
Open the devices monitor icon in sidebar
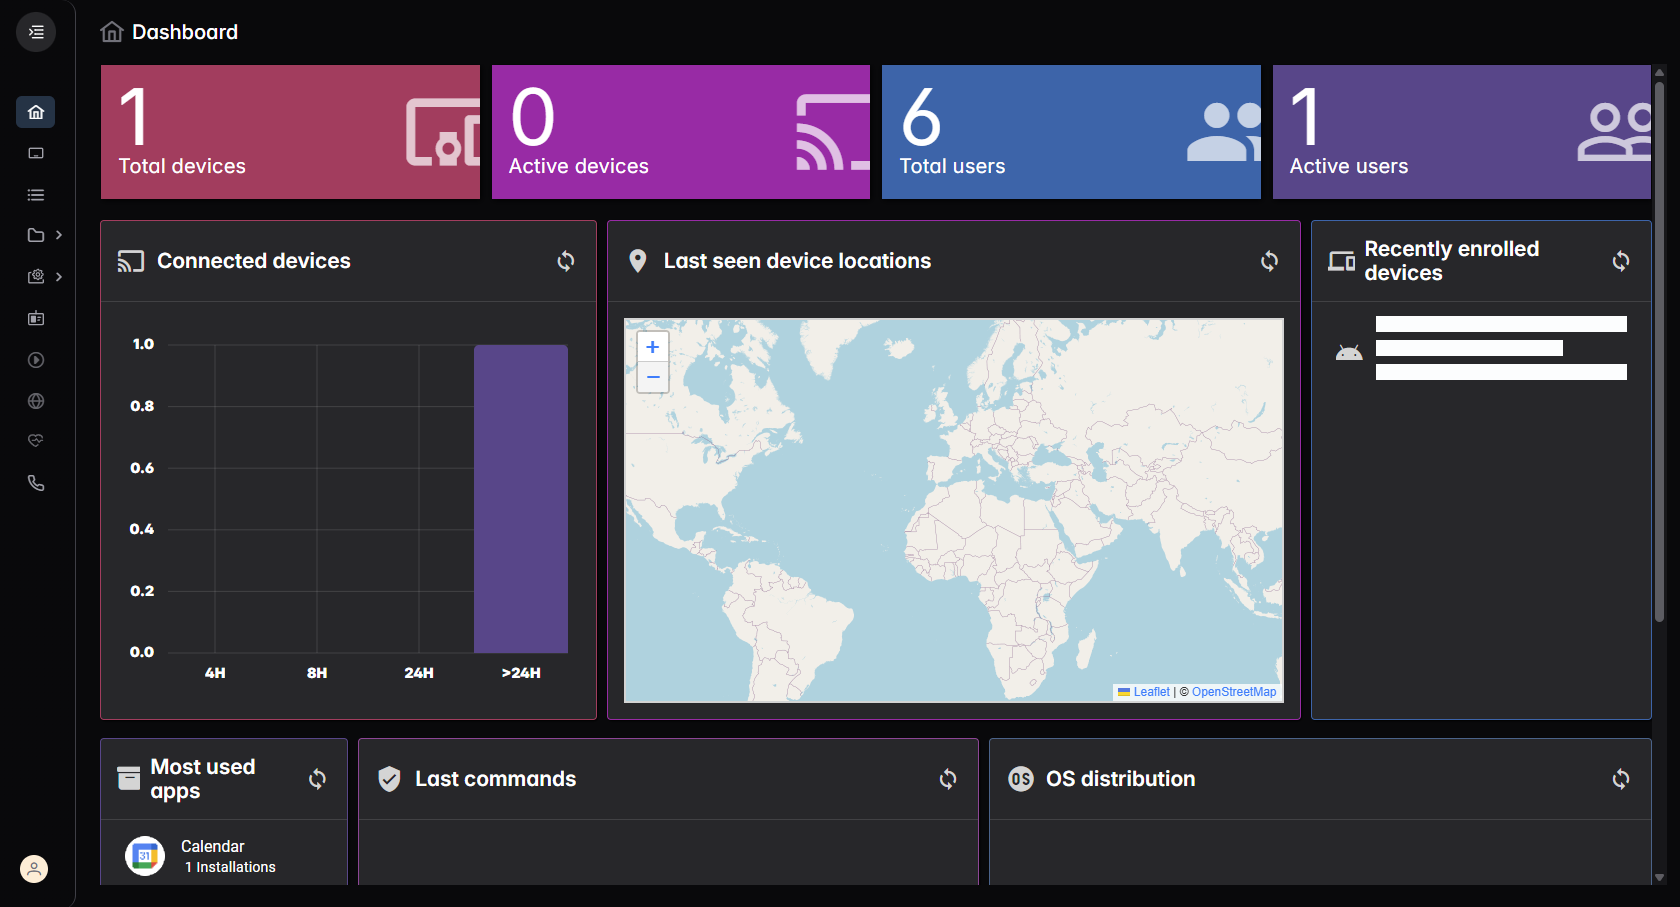tap(36, 153)
